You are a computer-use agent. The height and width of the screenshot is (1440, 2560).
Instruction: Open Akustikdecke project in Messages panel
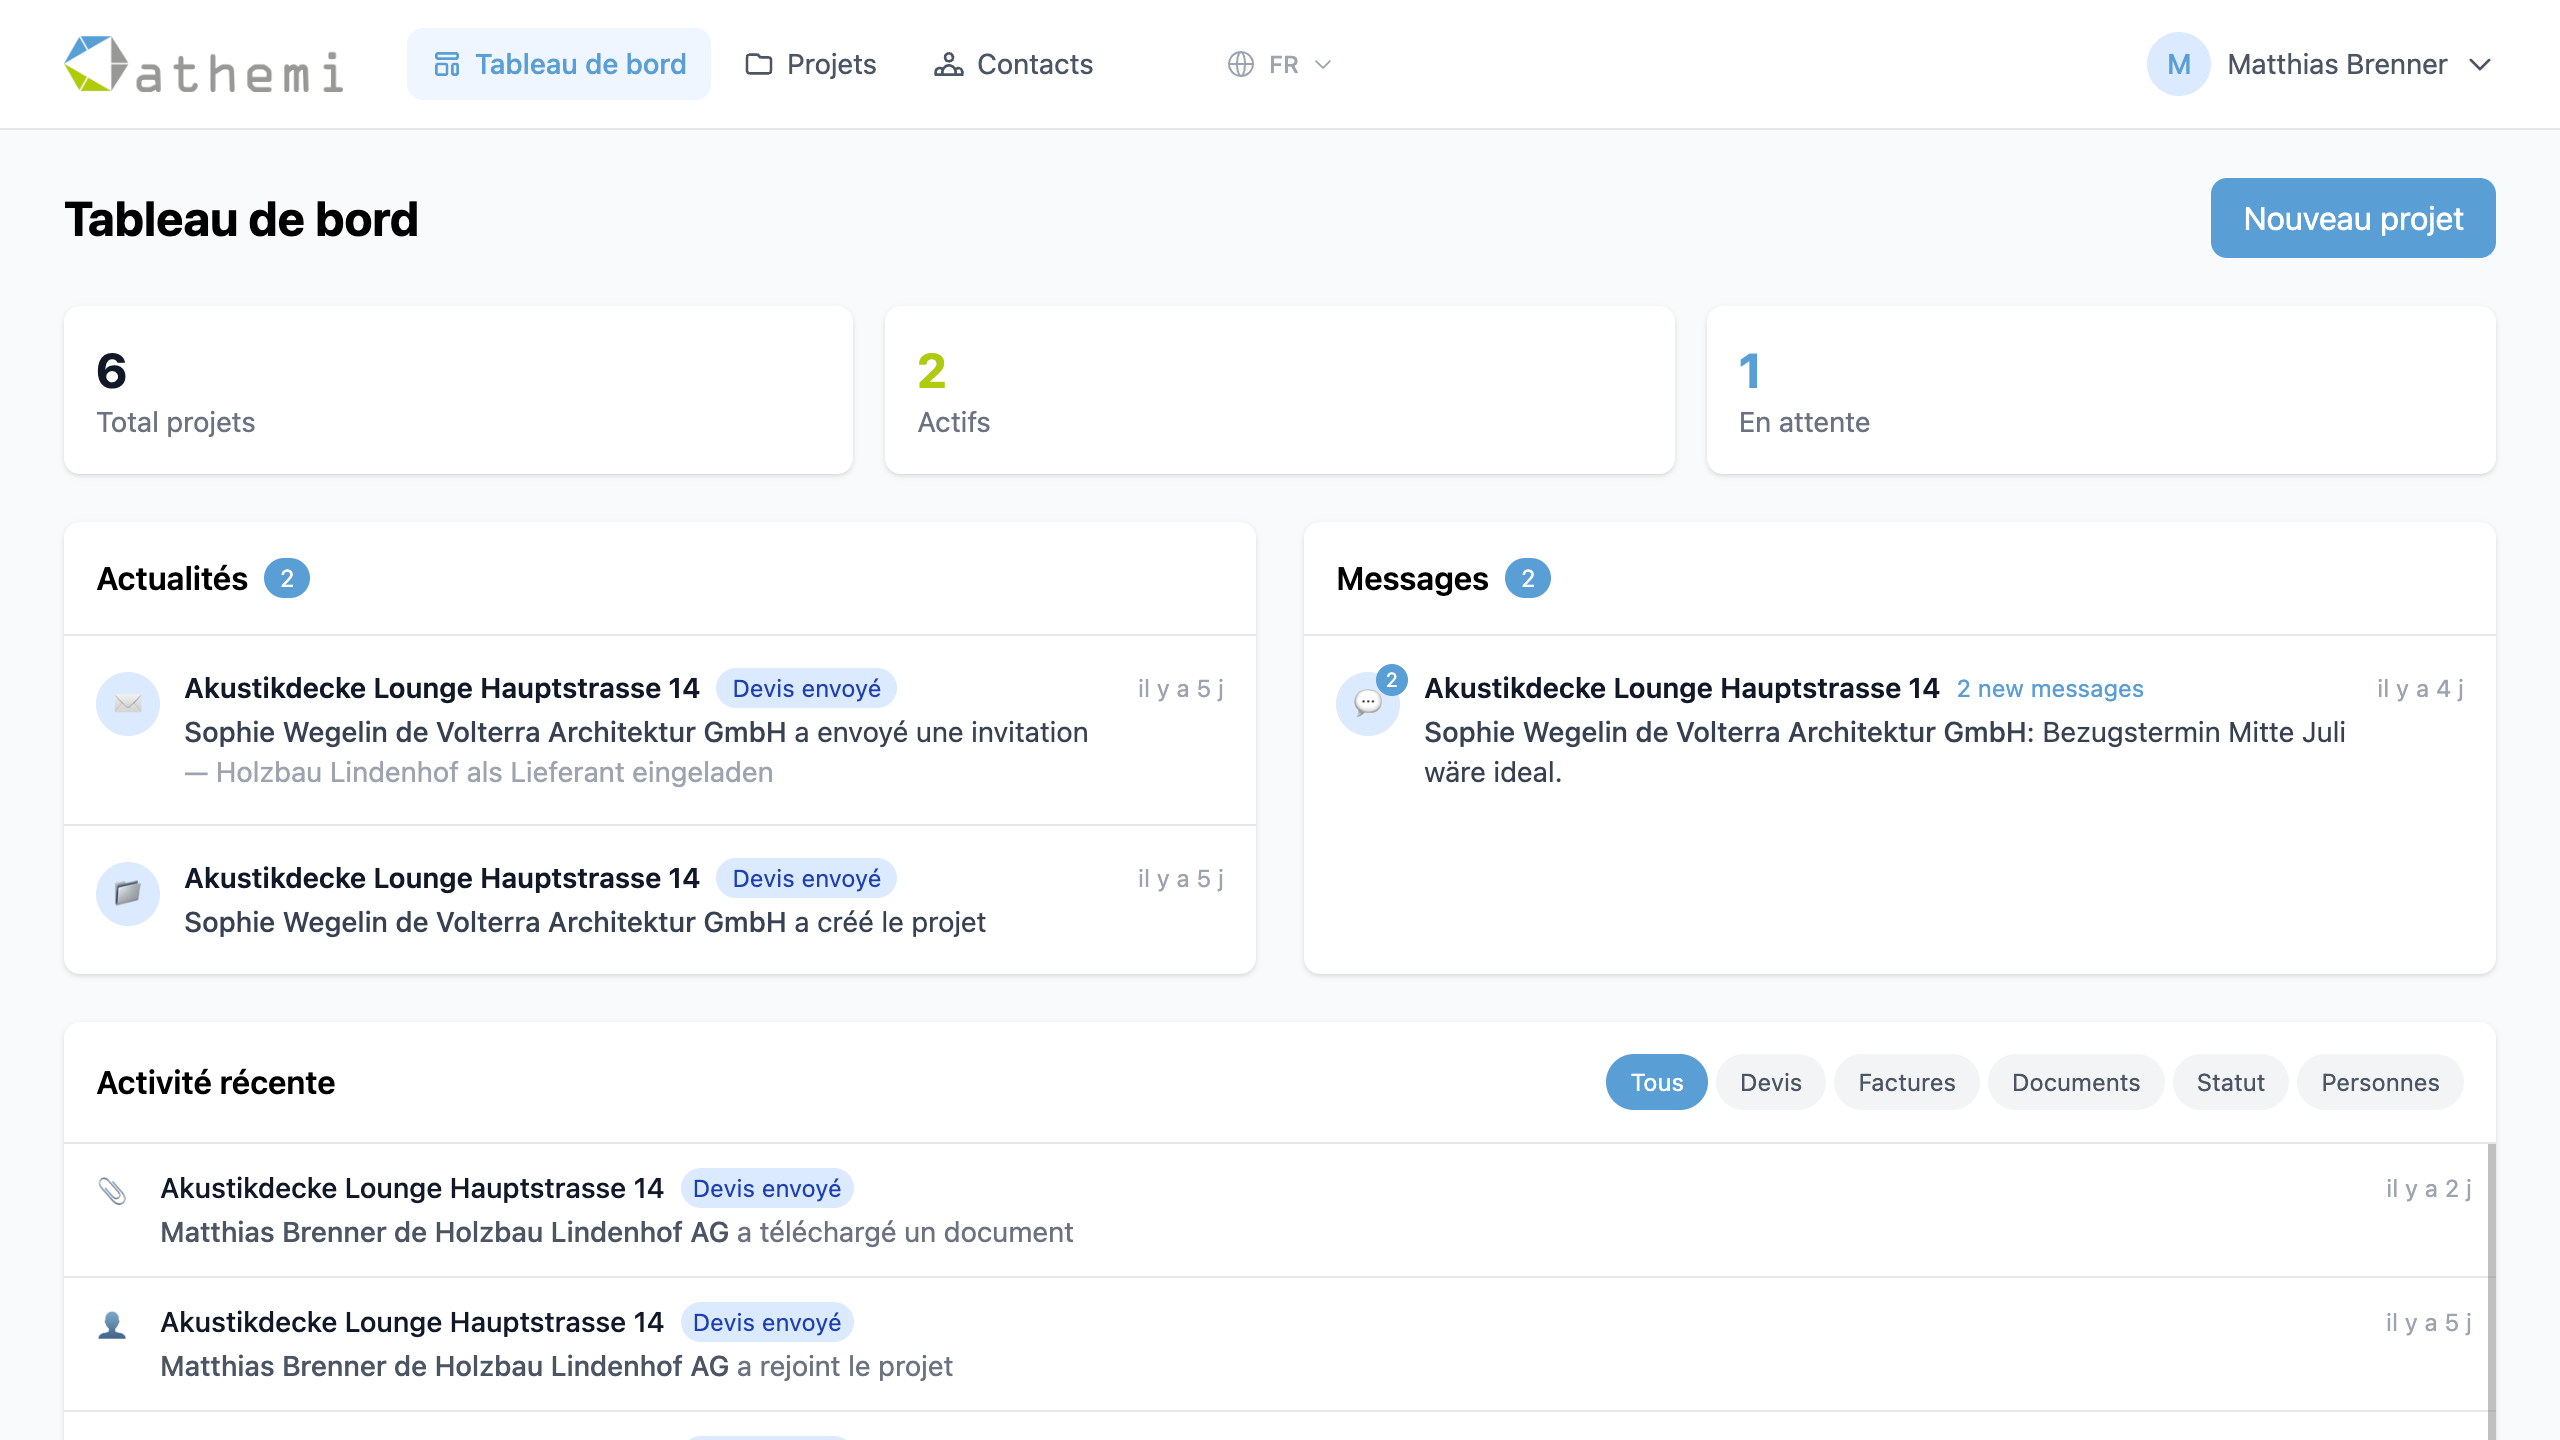pos(1681,688)
